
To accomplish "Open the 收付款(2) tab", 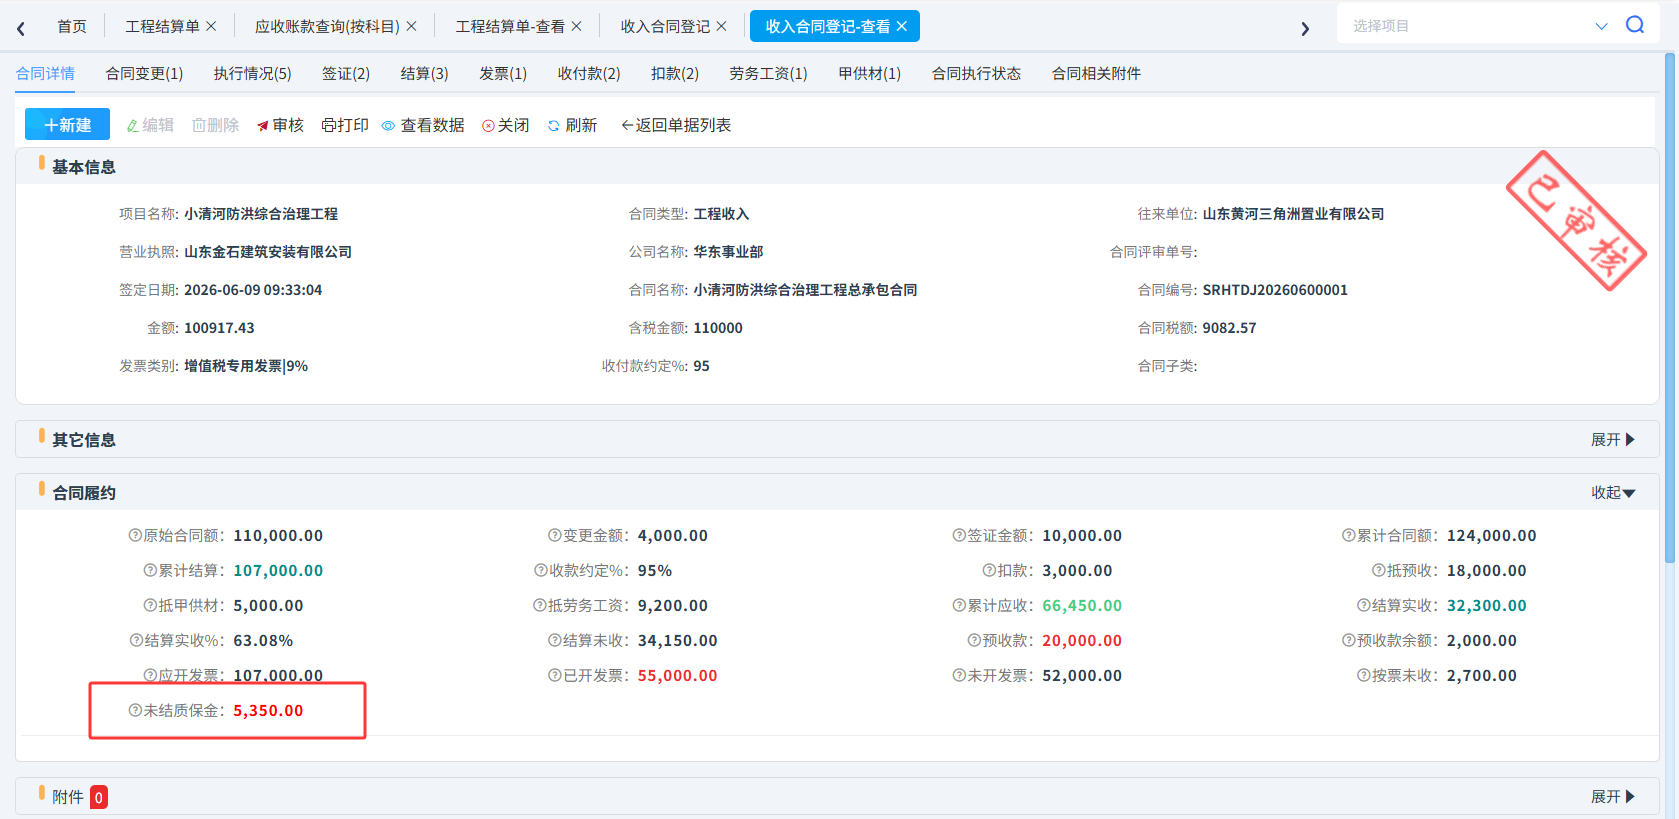I will pyautogui.click(x=589, y=73).
